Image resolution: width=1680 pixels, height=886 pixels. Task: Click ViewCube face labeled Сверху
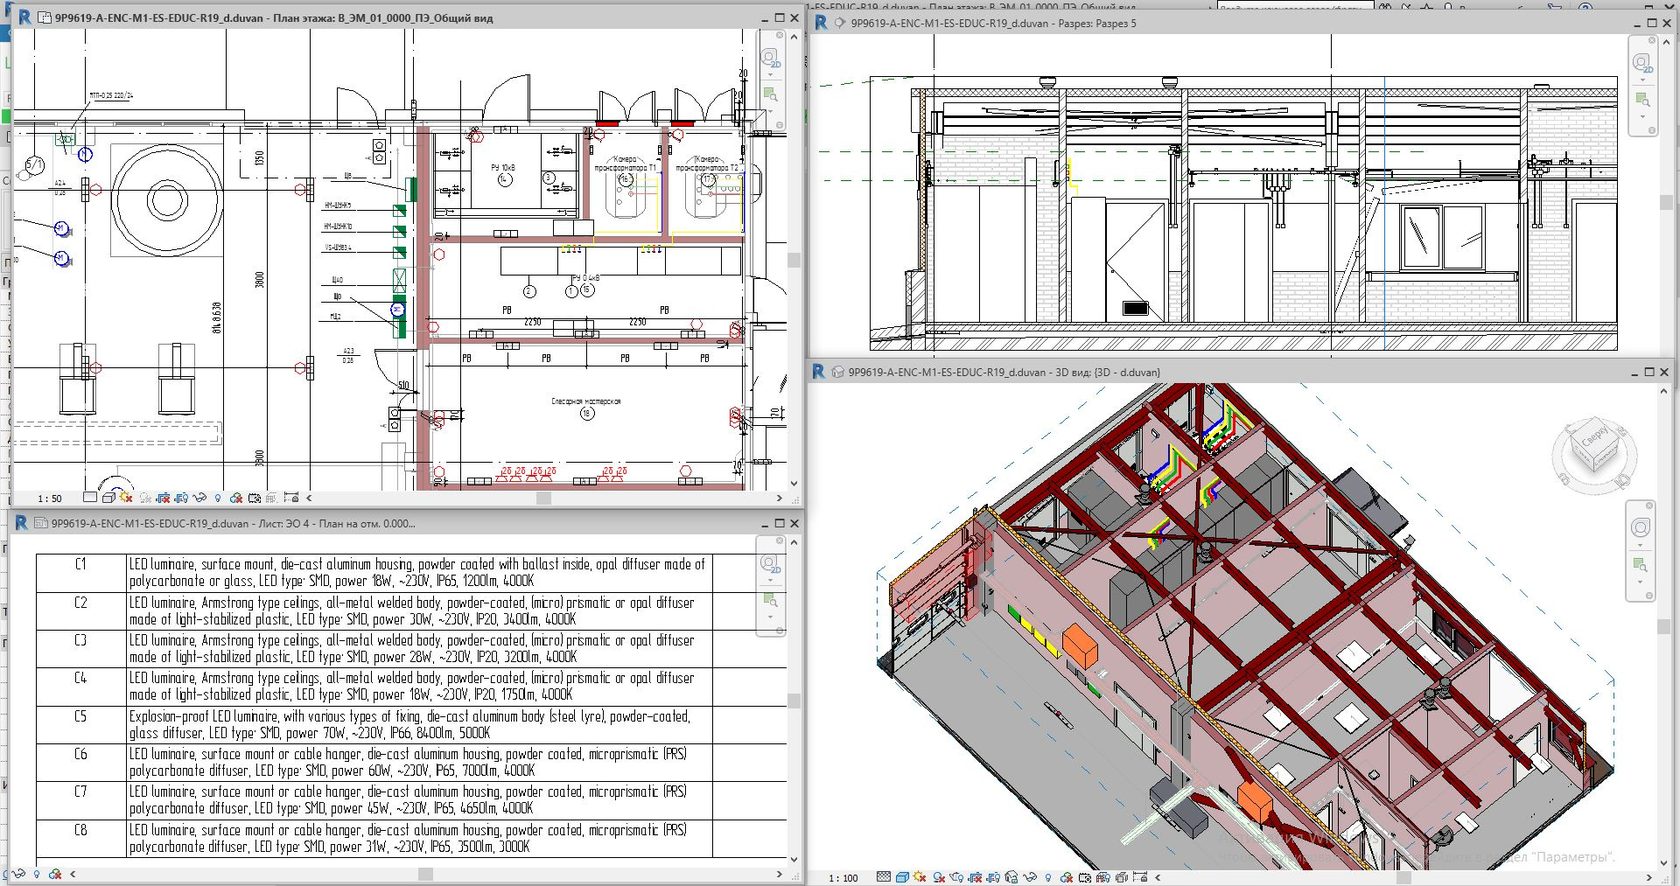(x=1593, y=438)
